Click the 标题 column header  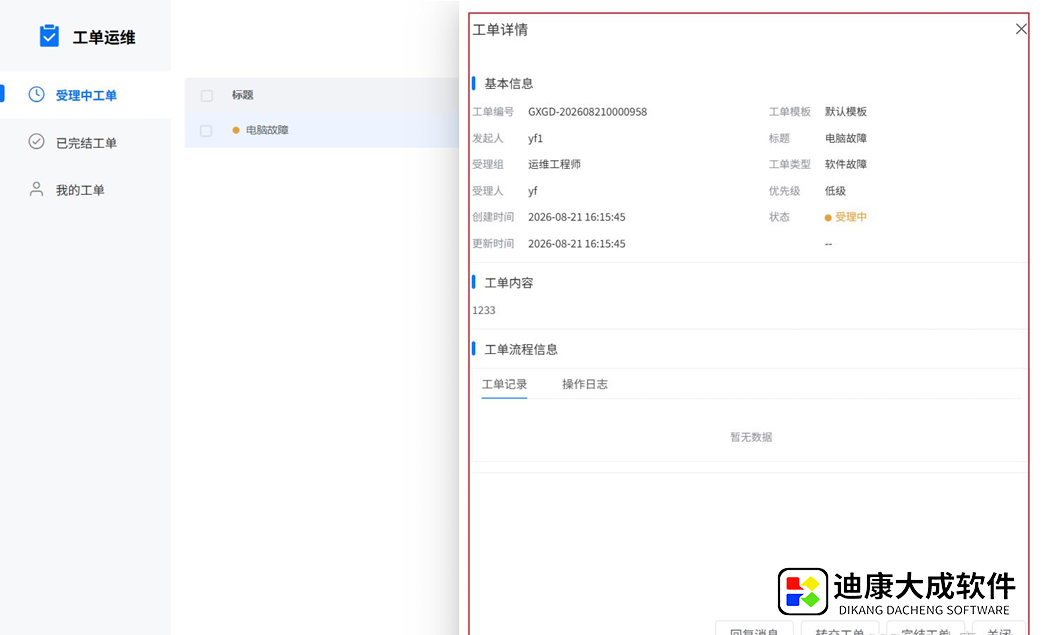tap(242, 95)
